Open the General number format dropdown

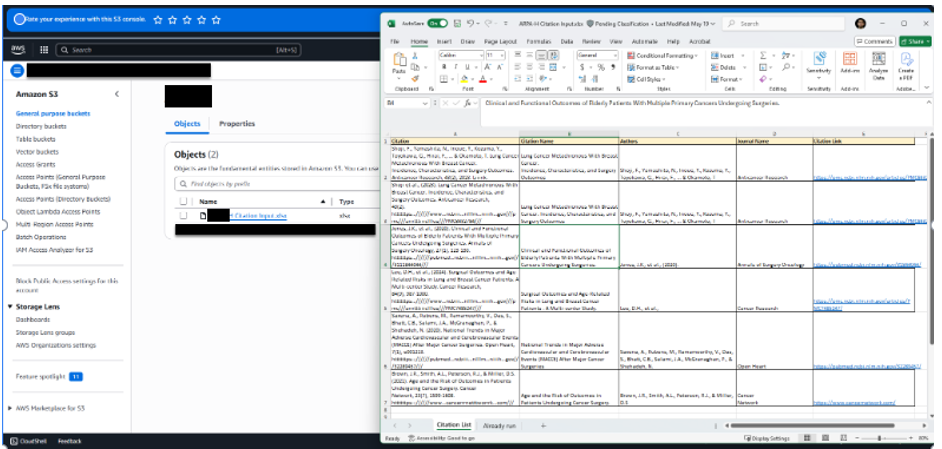coord(615,55)
